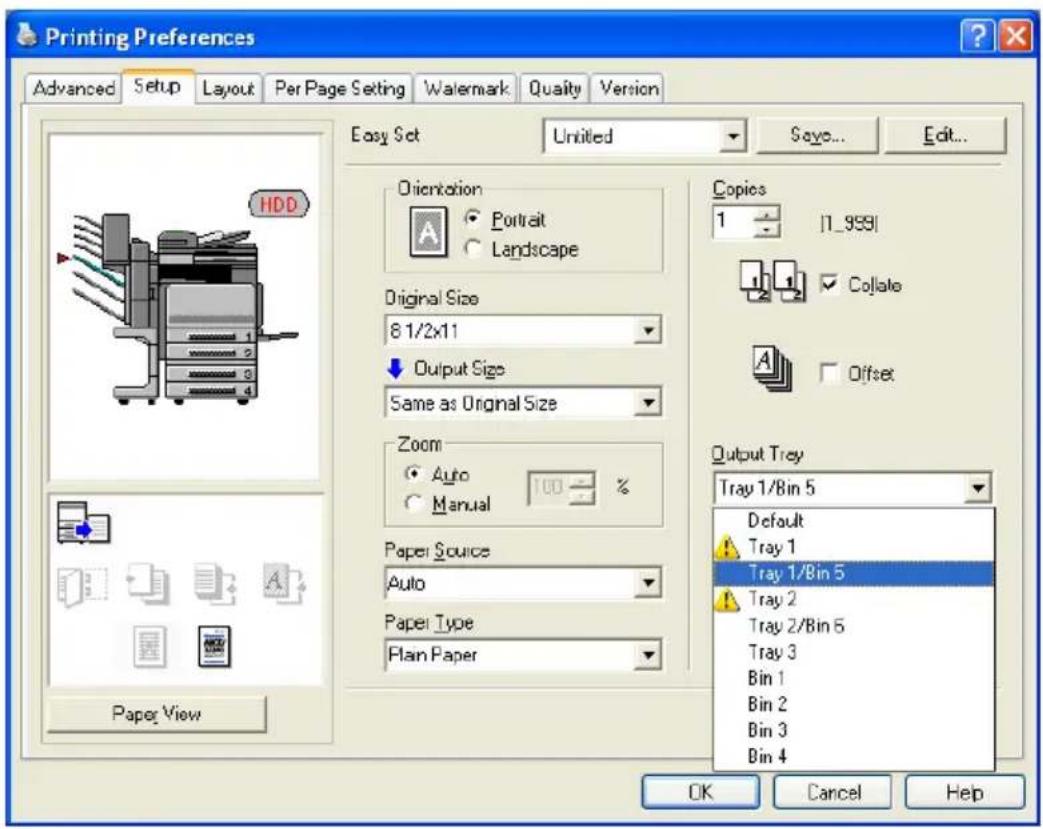Choose Bin 4 output option
The image size is (1043, 829).
pyautogui.click(x=854, y=756)
